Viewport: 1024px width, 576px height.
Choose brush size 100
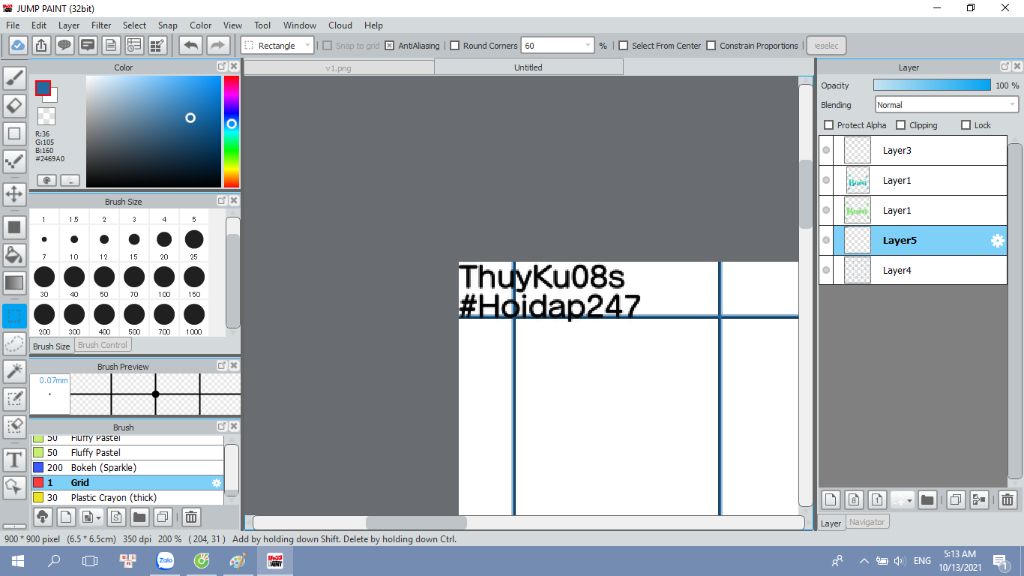(x=164, y=277)
